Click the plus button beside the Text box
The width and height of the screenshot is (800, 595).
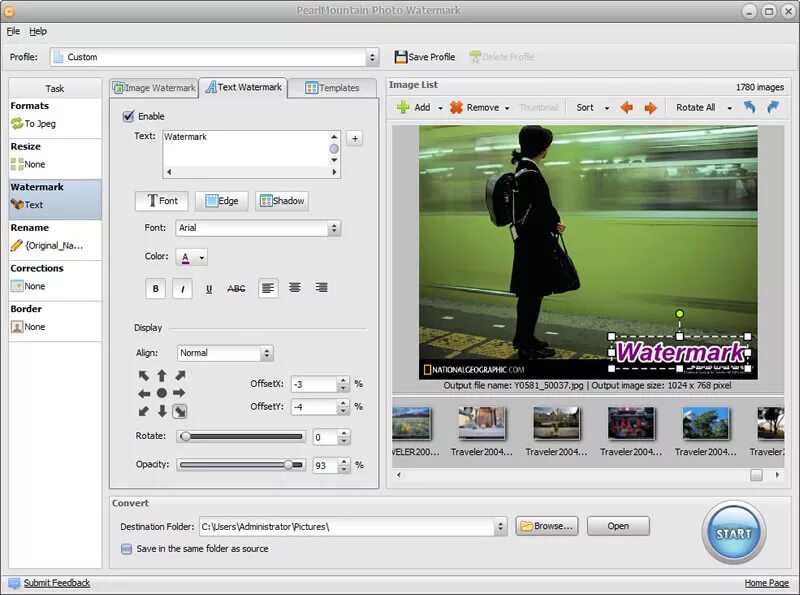[x=355, y=138]
